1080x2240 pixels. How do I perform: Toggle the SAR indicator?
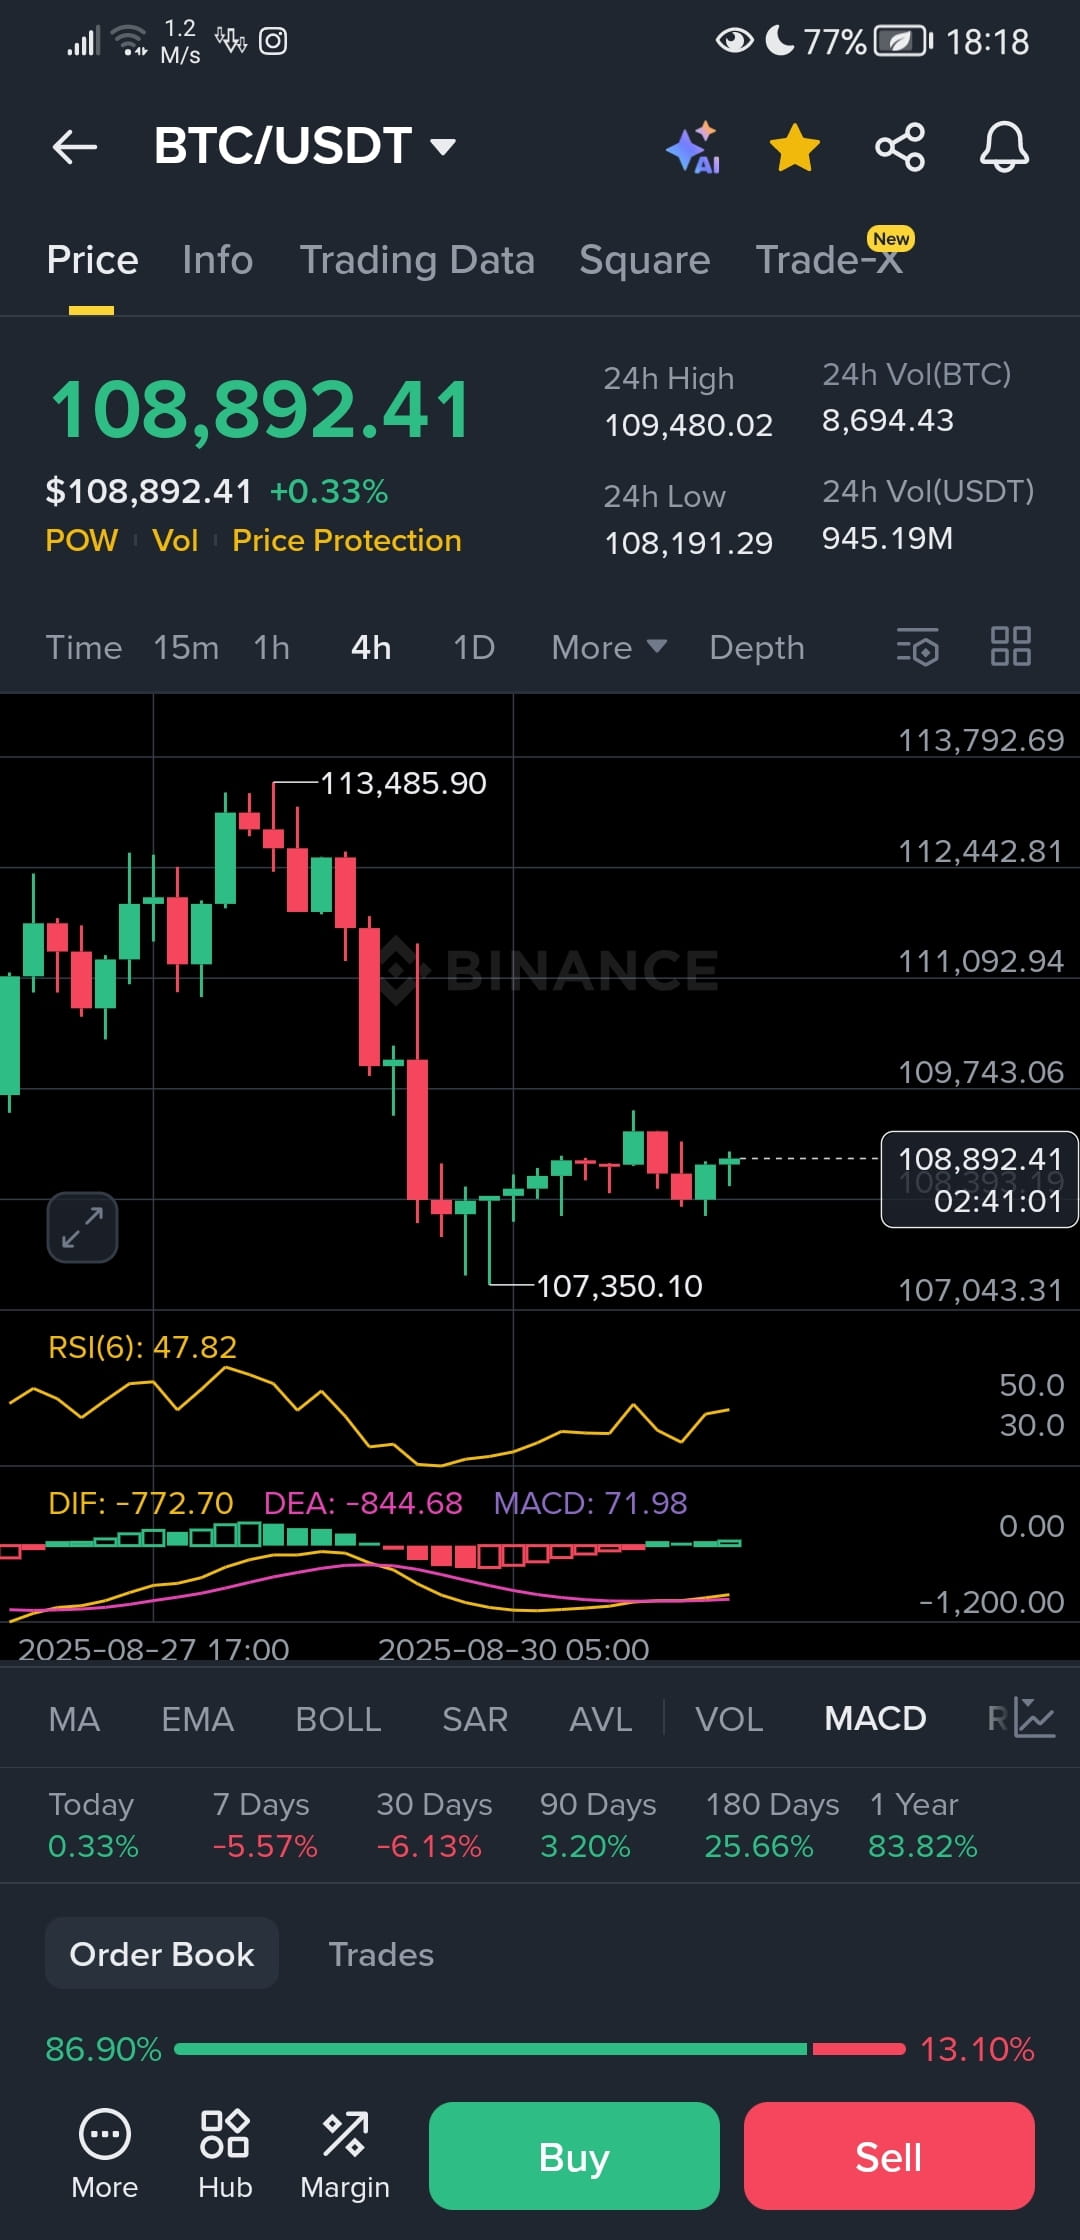coord(475,1719)
